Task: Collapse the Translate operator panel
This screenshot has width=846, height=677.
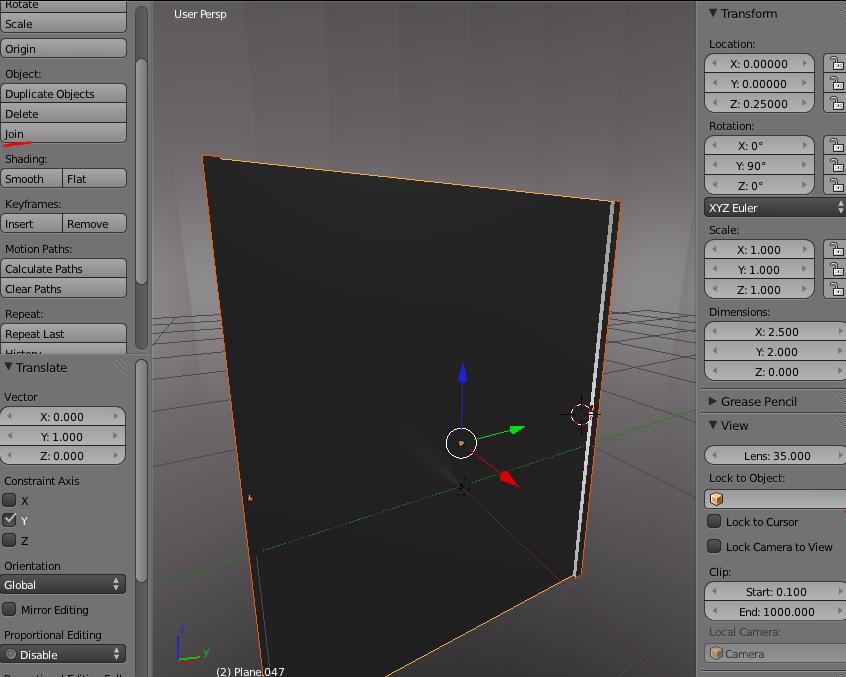Action: [9, 367]
